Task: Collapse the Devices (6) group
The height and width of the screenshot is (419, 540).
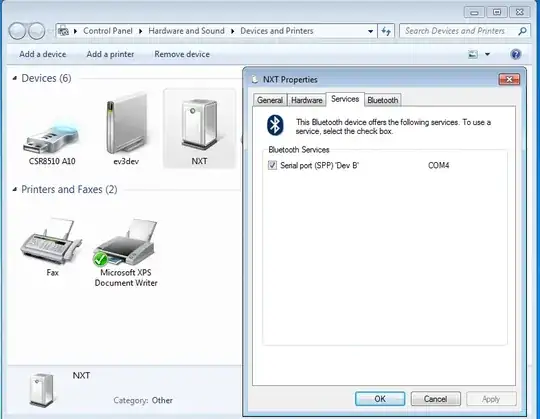Action: click(x=14, y=78)
